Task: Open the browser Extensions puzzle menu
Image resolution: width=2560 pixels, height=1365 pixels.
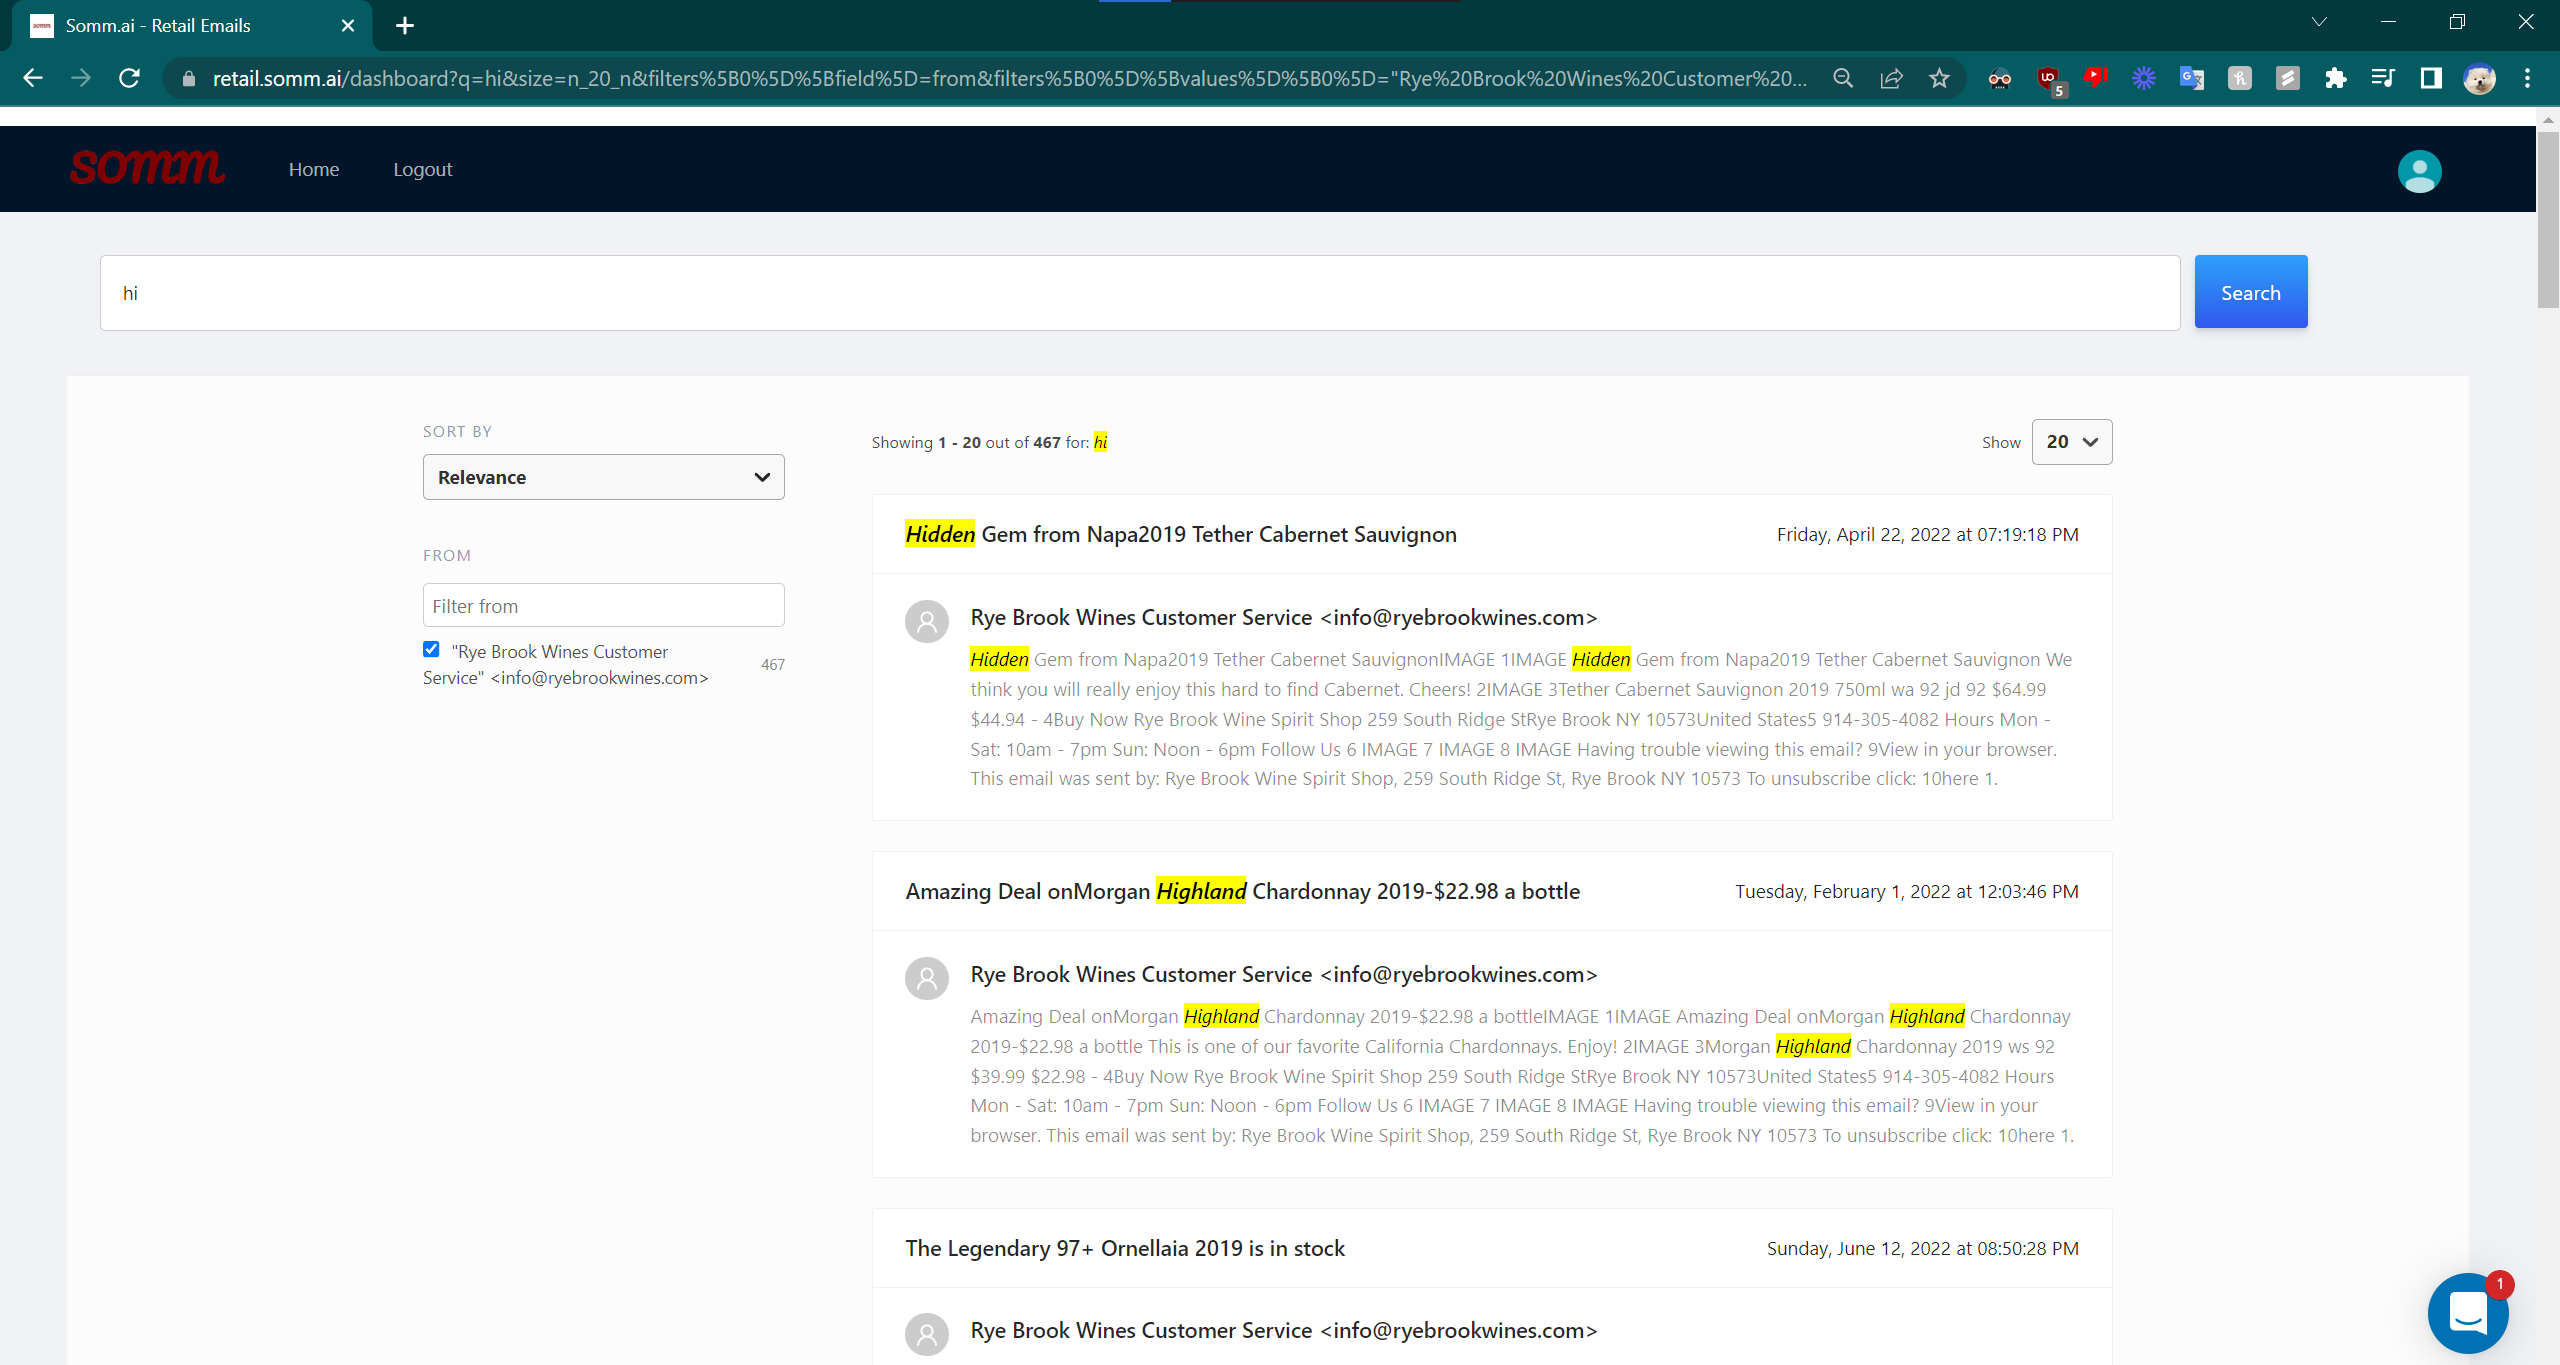Action: pos(2336,78)
